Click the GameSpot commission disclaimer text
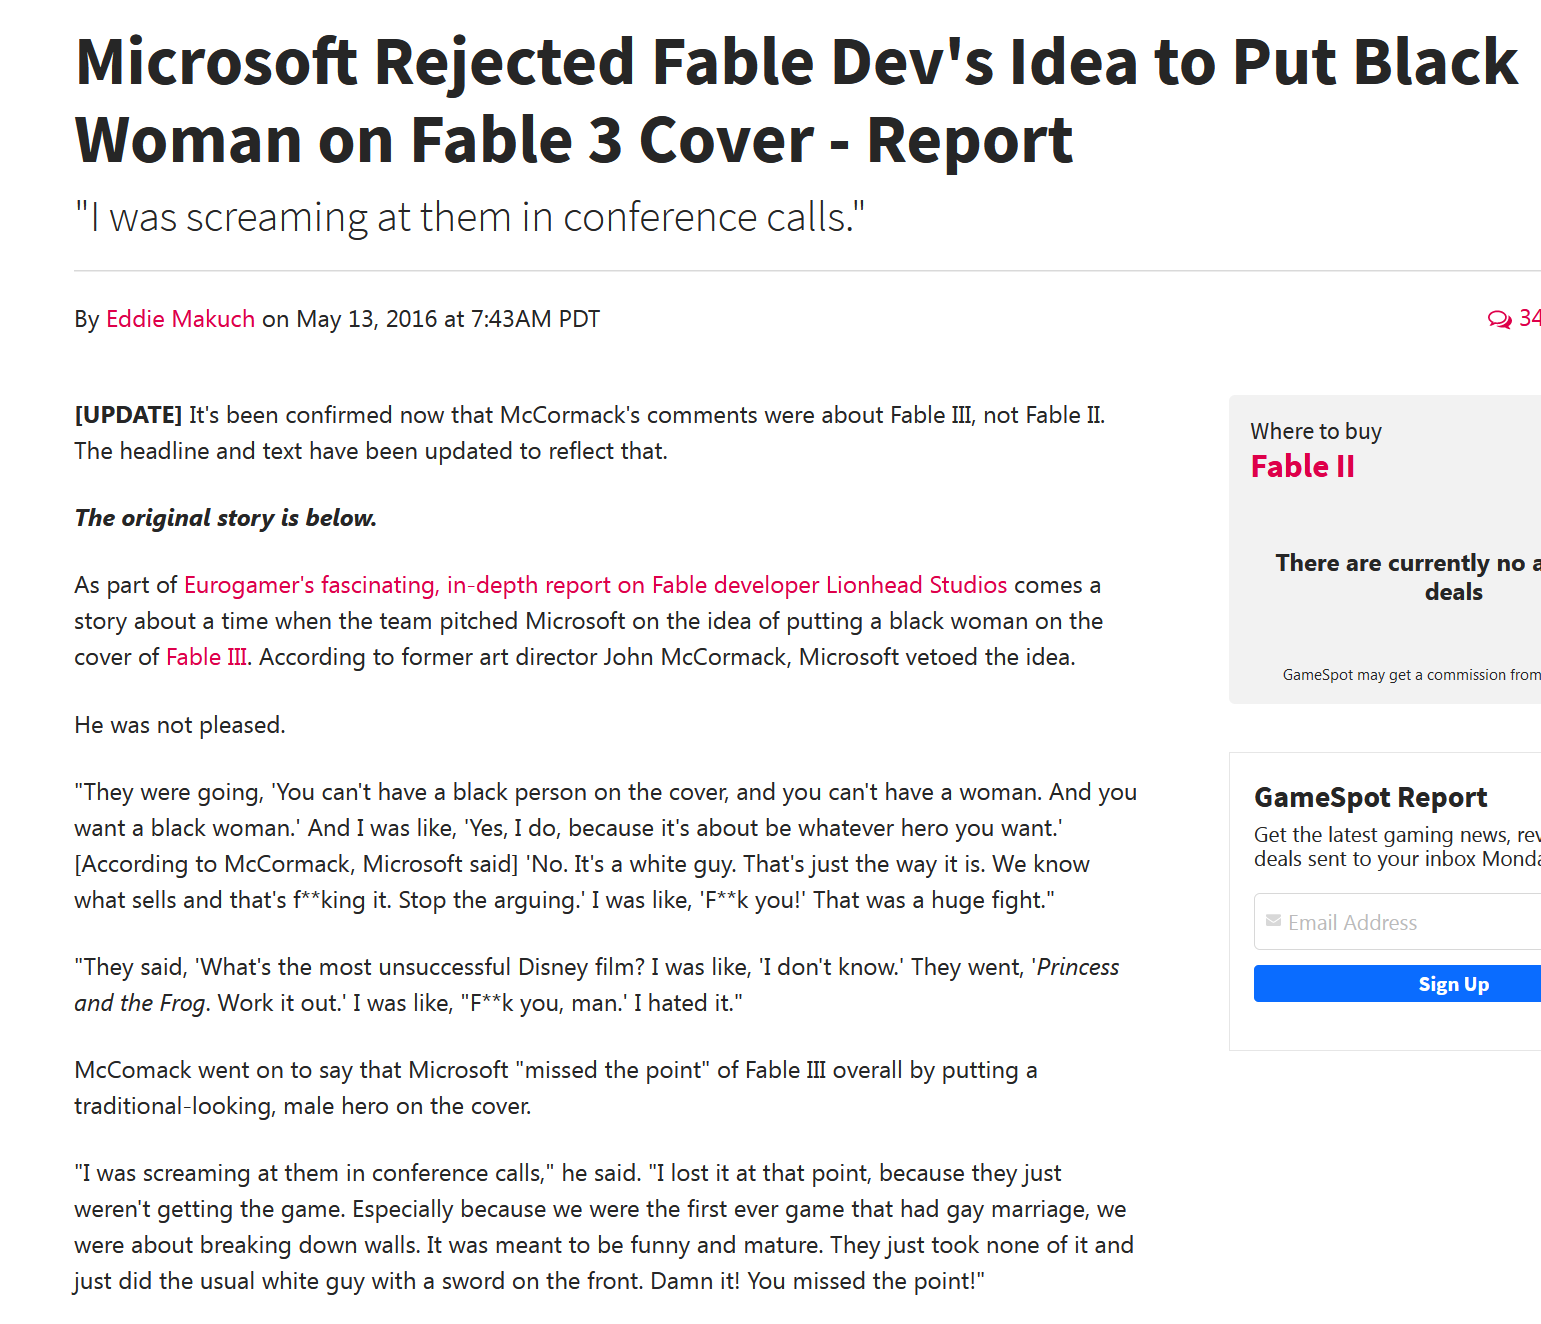Image resolution: width=1541 pixels, height=1324 pixels. coord(1410,675)
